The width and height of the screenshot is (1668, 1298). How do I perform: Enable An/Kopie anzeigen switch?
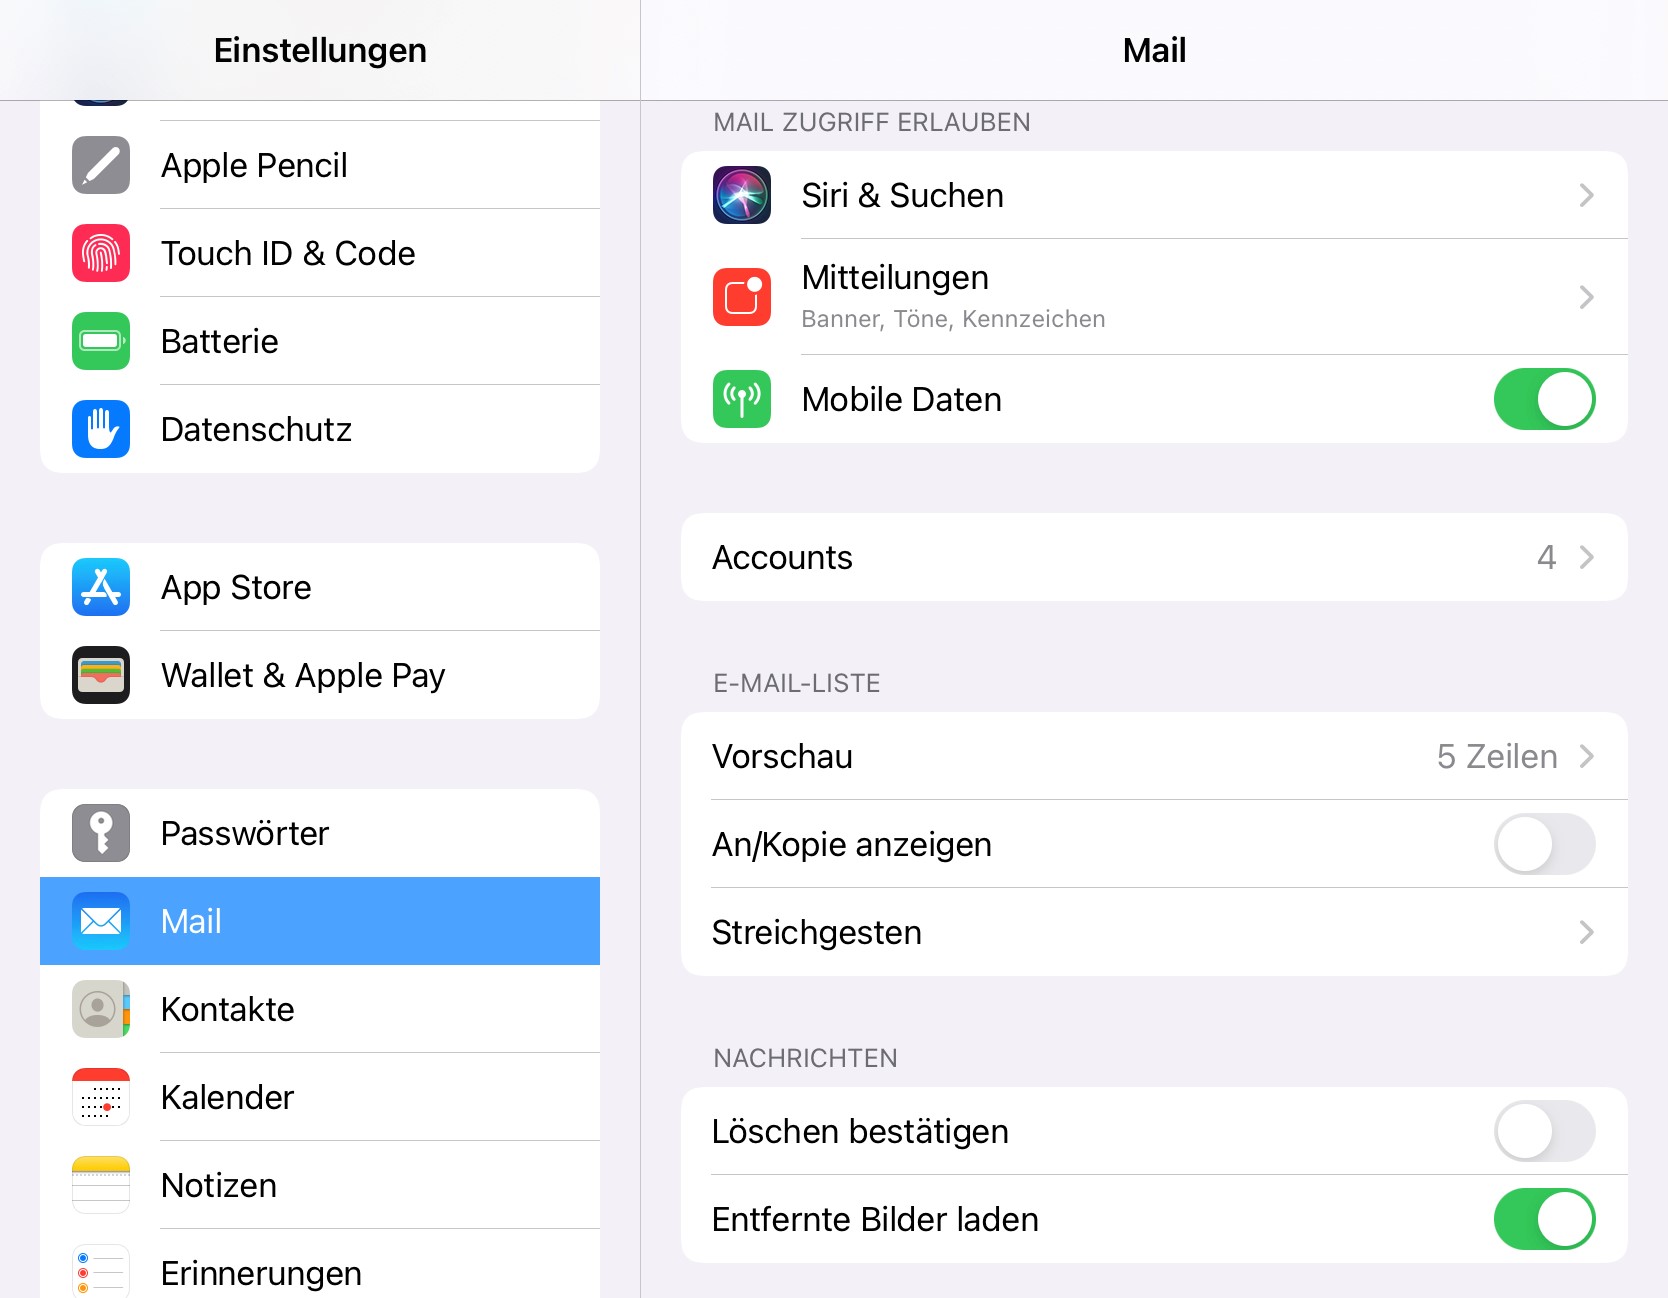point(1544,844)
